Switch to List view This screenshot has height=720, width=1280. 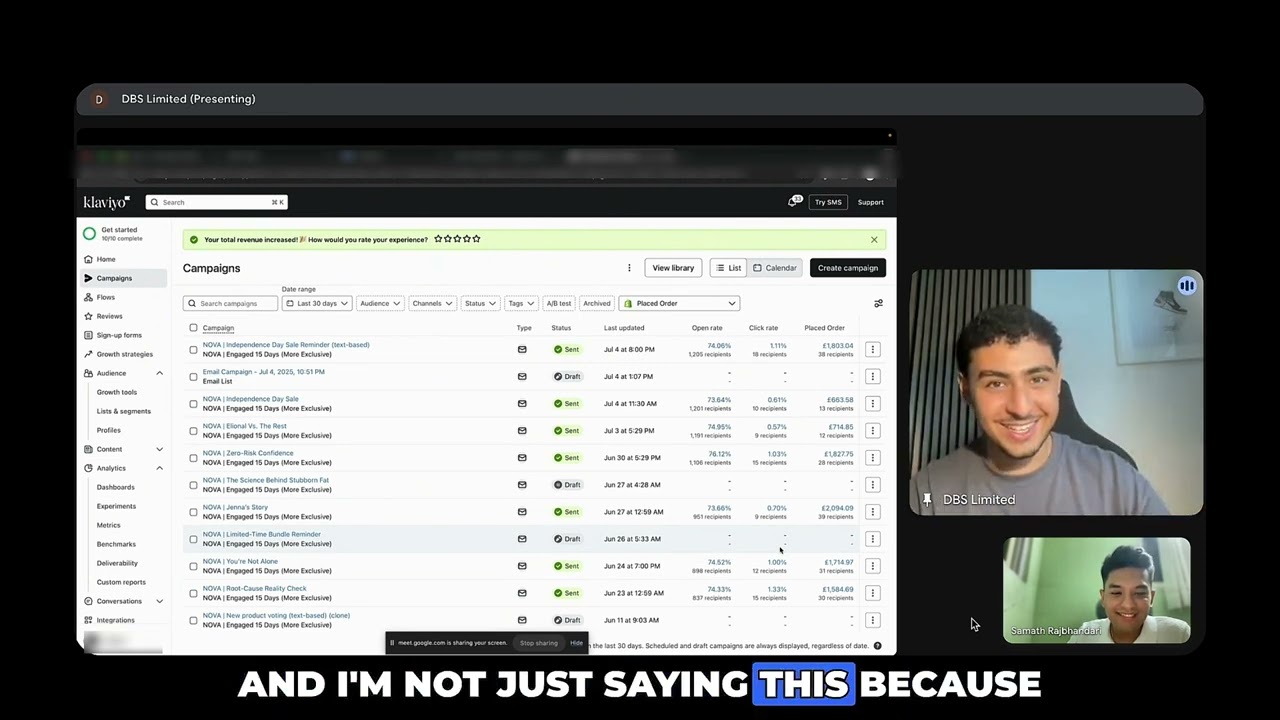[x=729, y=268]
